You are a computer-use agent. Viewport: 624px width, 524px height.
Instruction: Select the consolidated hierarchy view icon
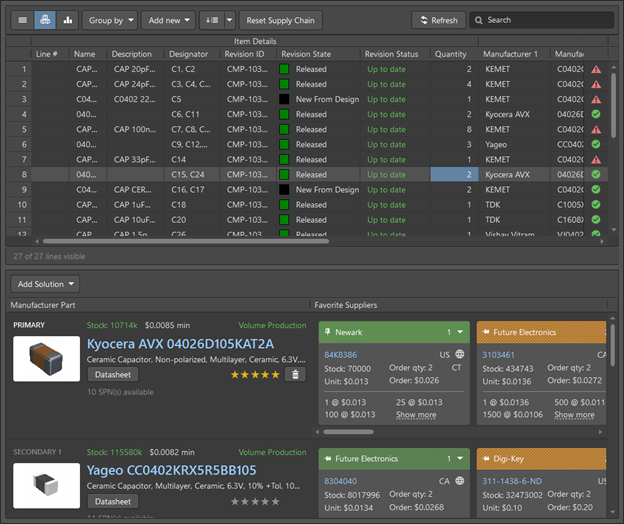(45, 20)
